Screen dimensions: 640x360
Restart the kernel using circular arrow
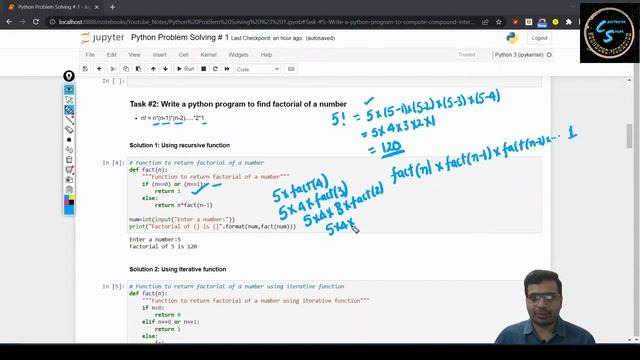pos(215,69)
